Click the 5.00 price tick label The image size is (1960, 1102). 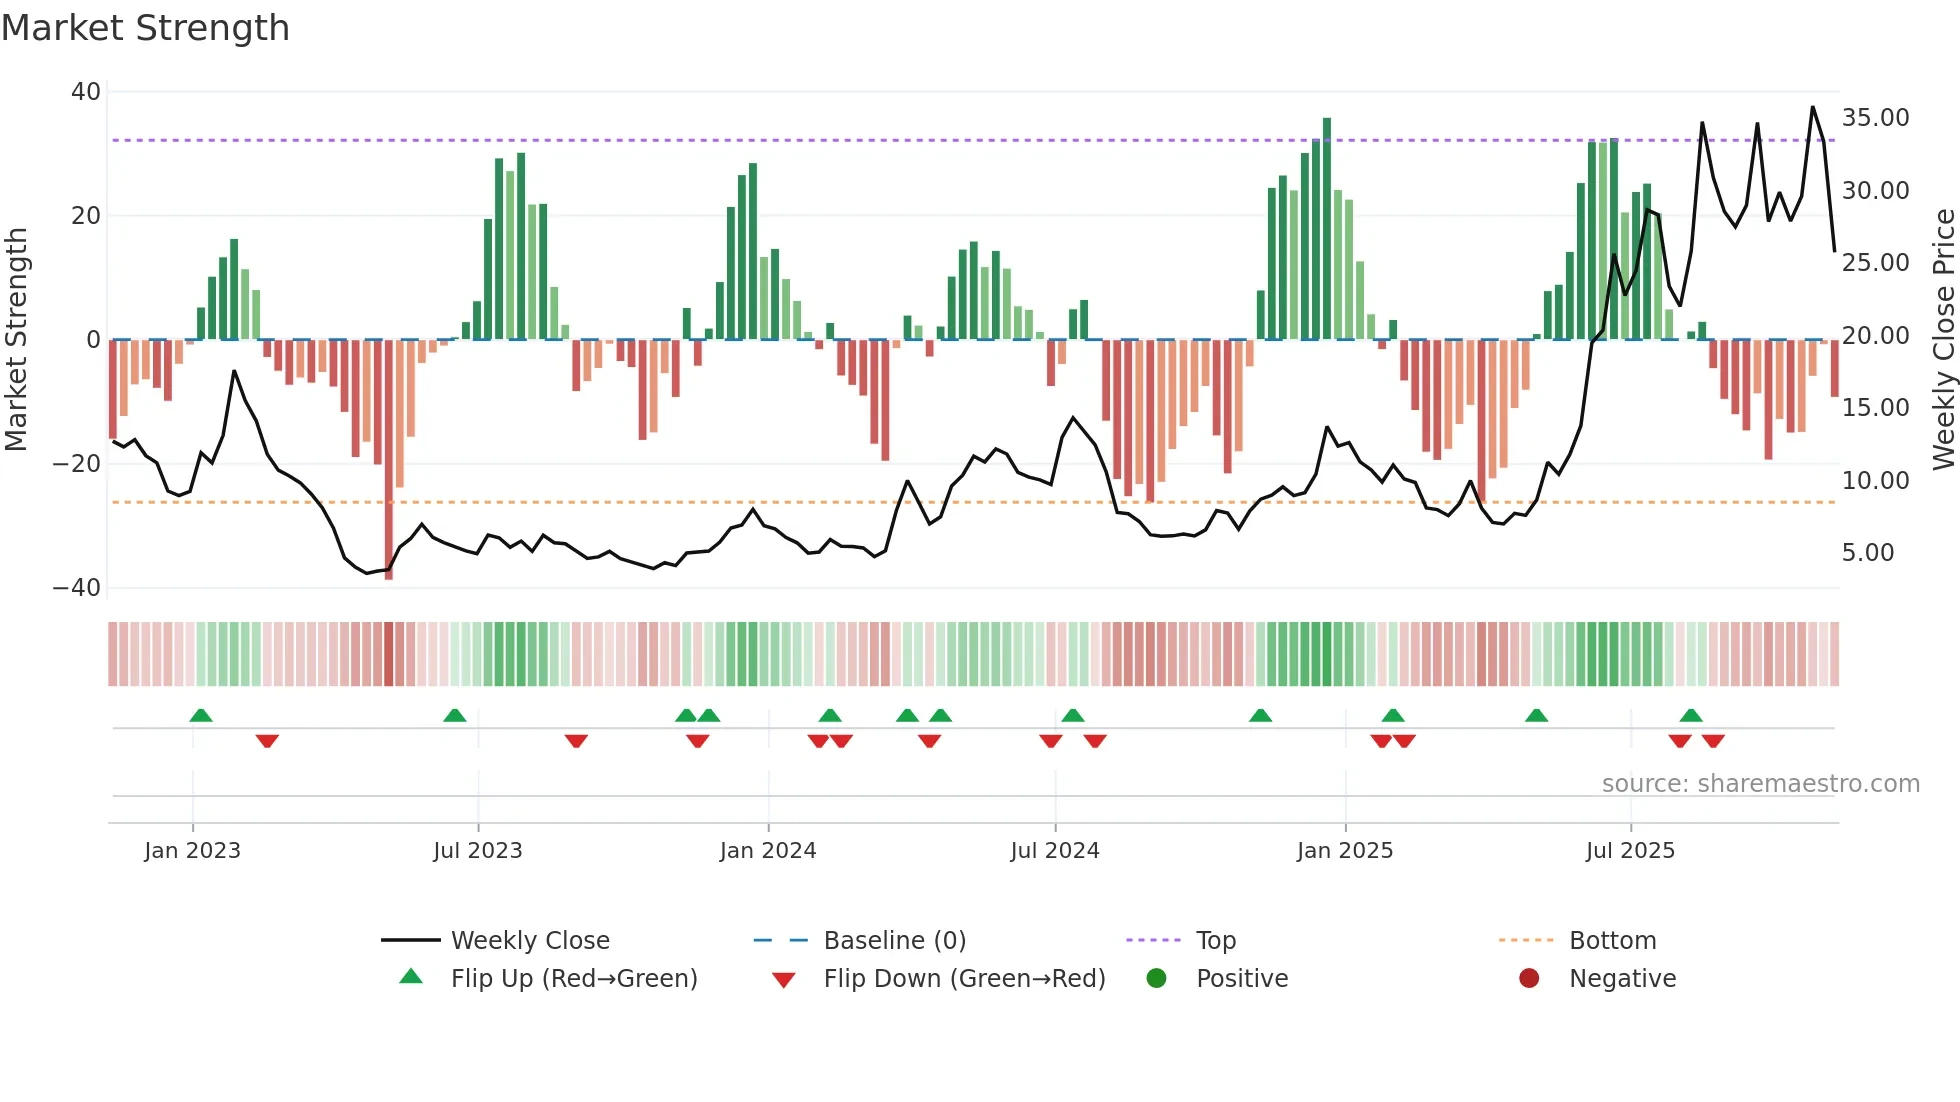(1868, 553)
